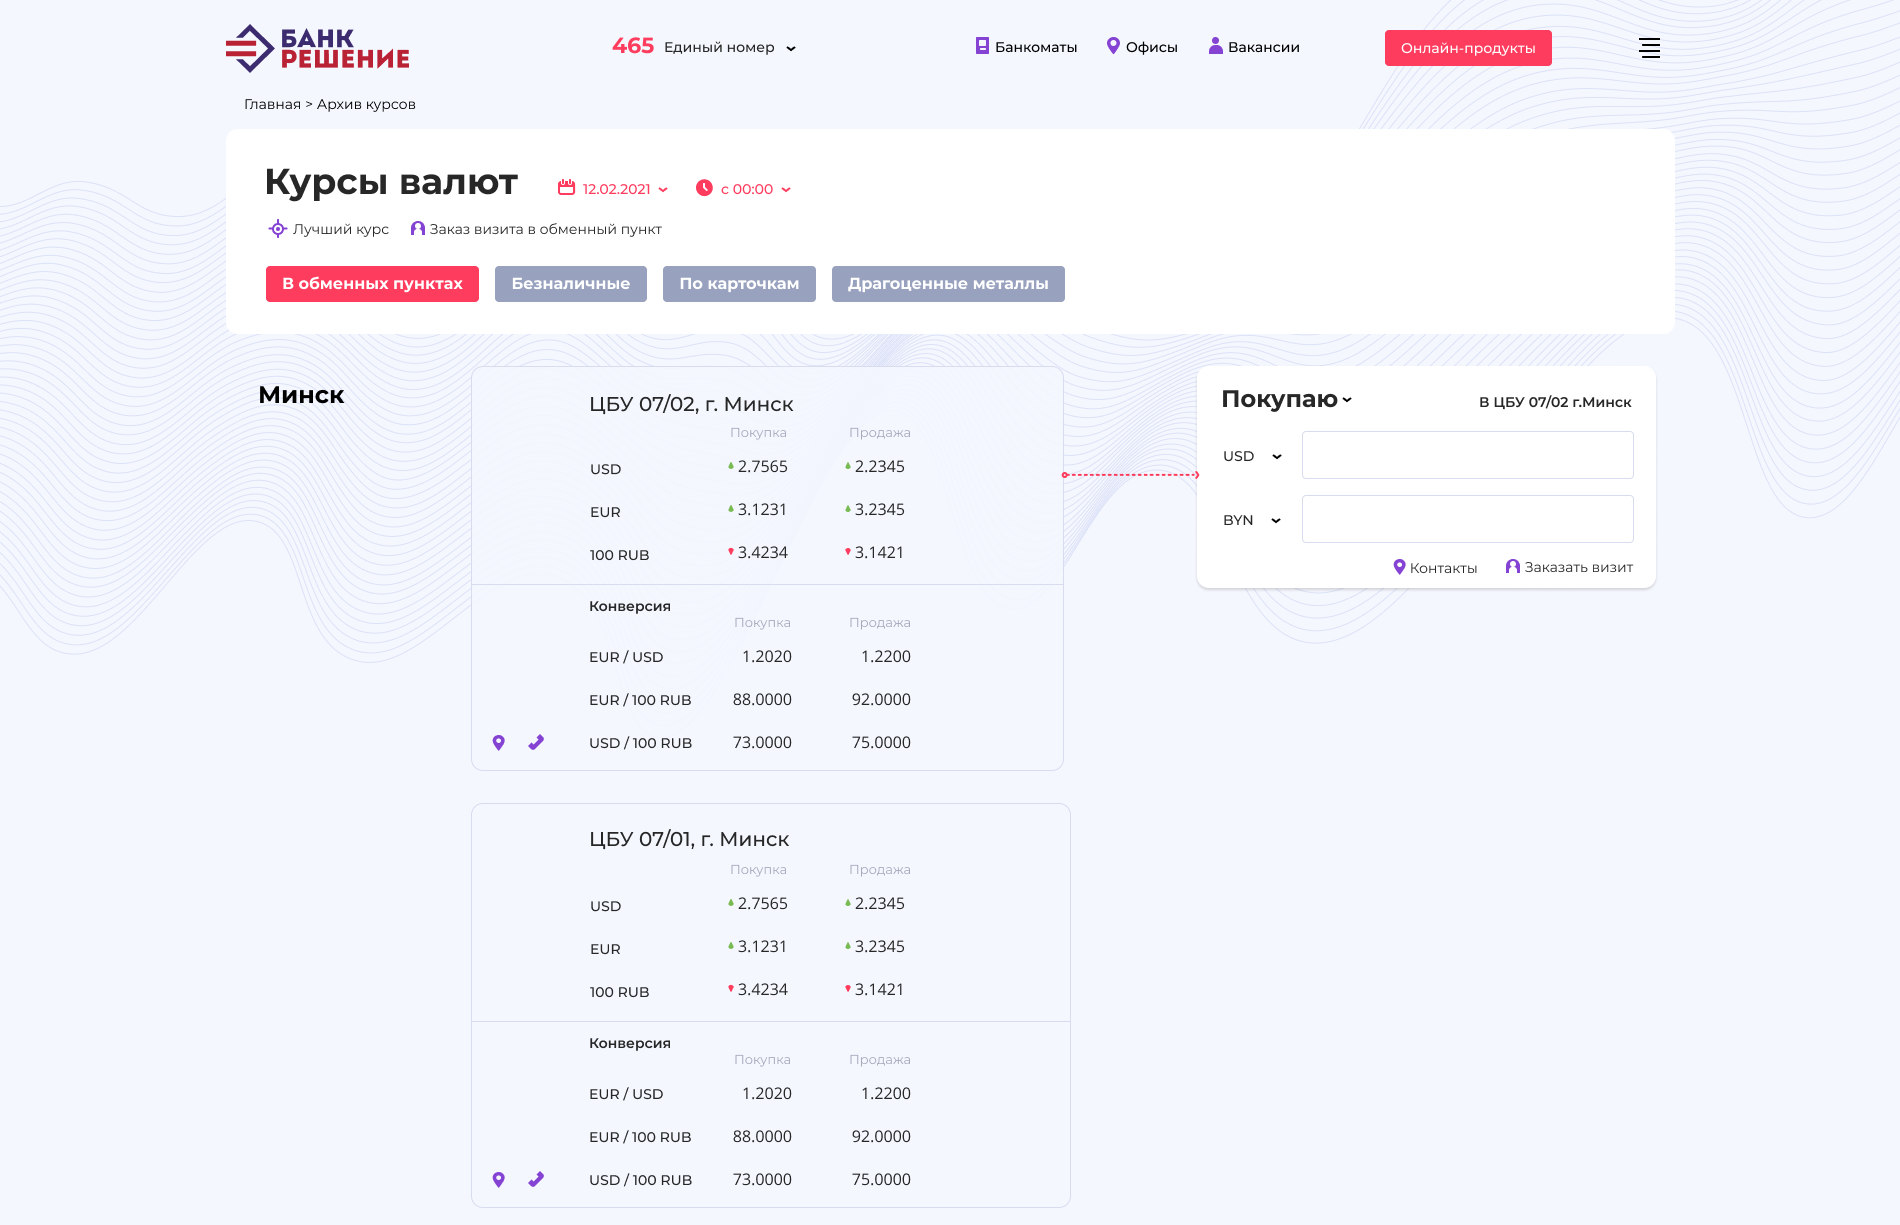1900x1225 pixels.
Task: Expand the Покупаю operation dropdown
Action: click(1286, 400)
